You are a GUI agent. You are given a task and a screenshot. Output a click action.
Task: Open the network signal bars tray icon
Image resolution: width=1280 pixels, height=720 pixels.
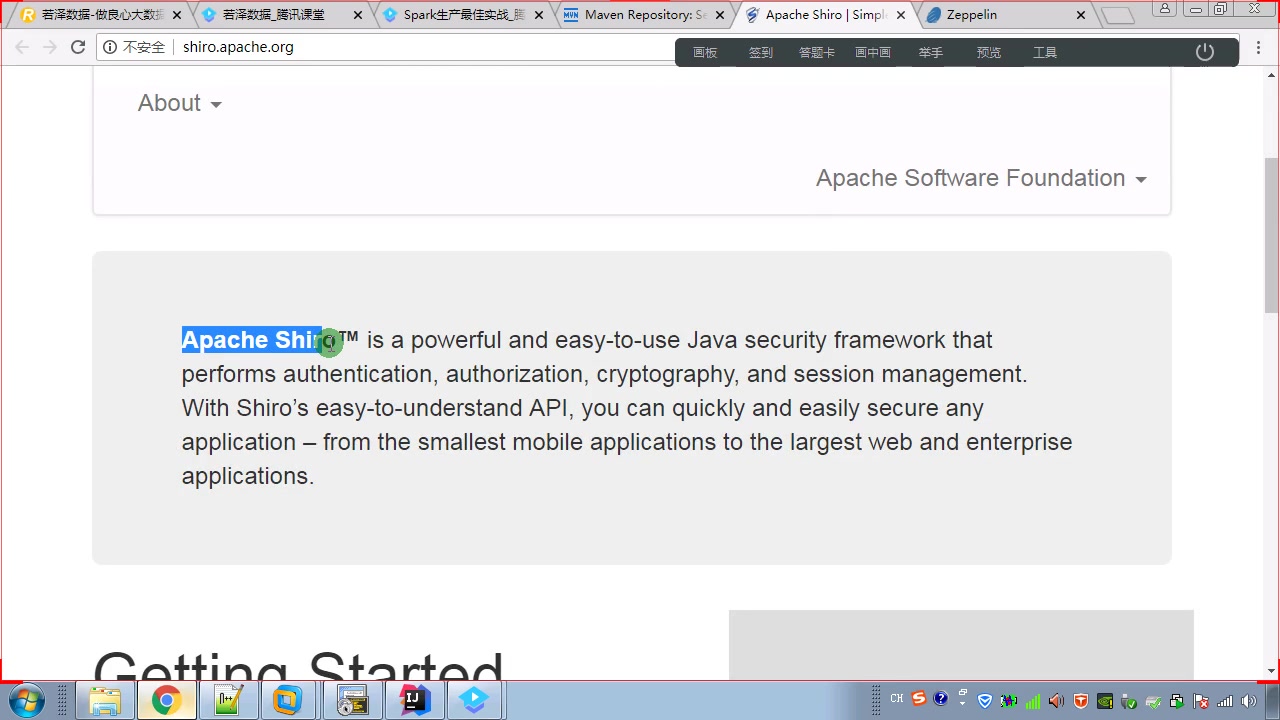click(x=1225, y=701)
